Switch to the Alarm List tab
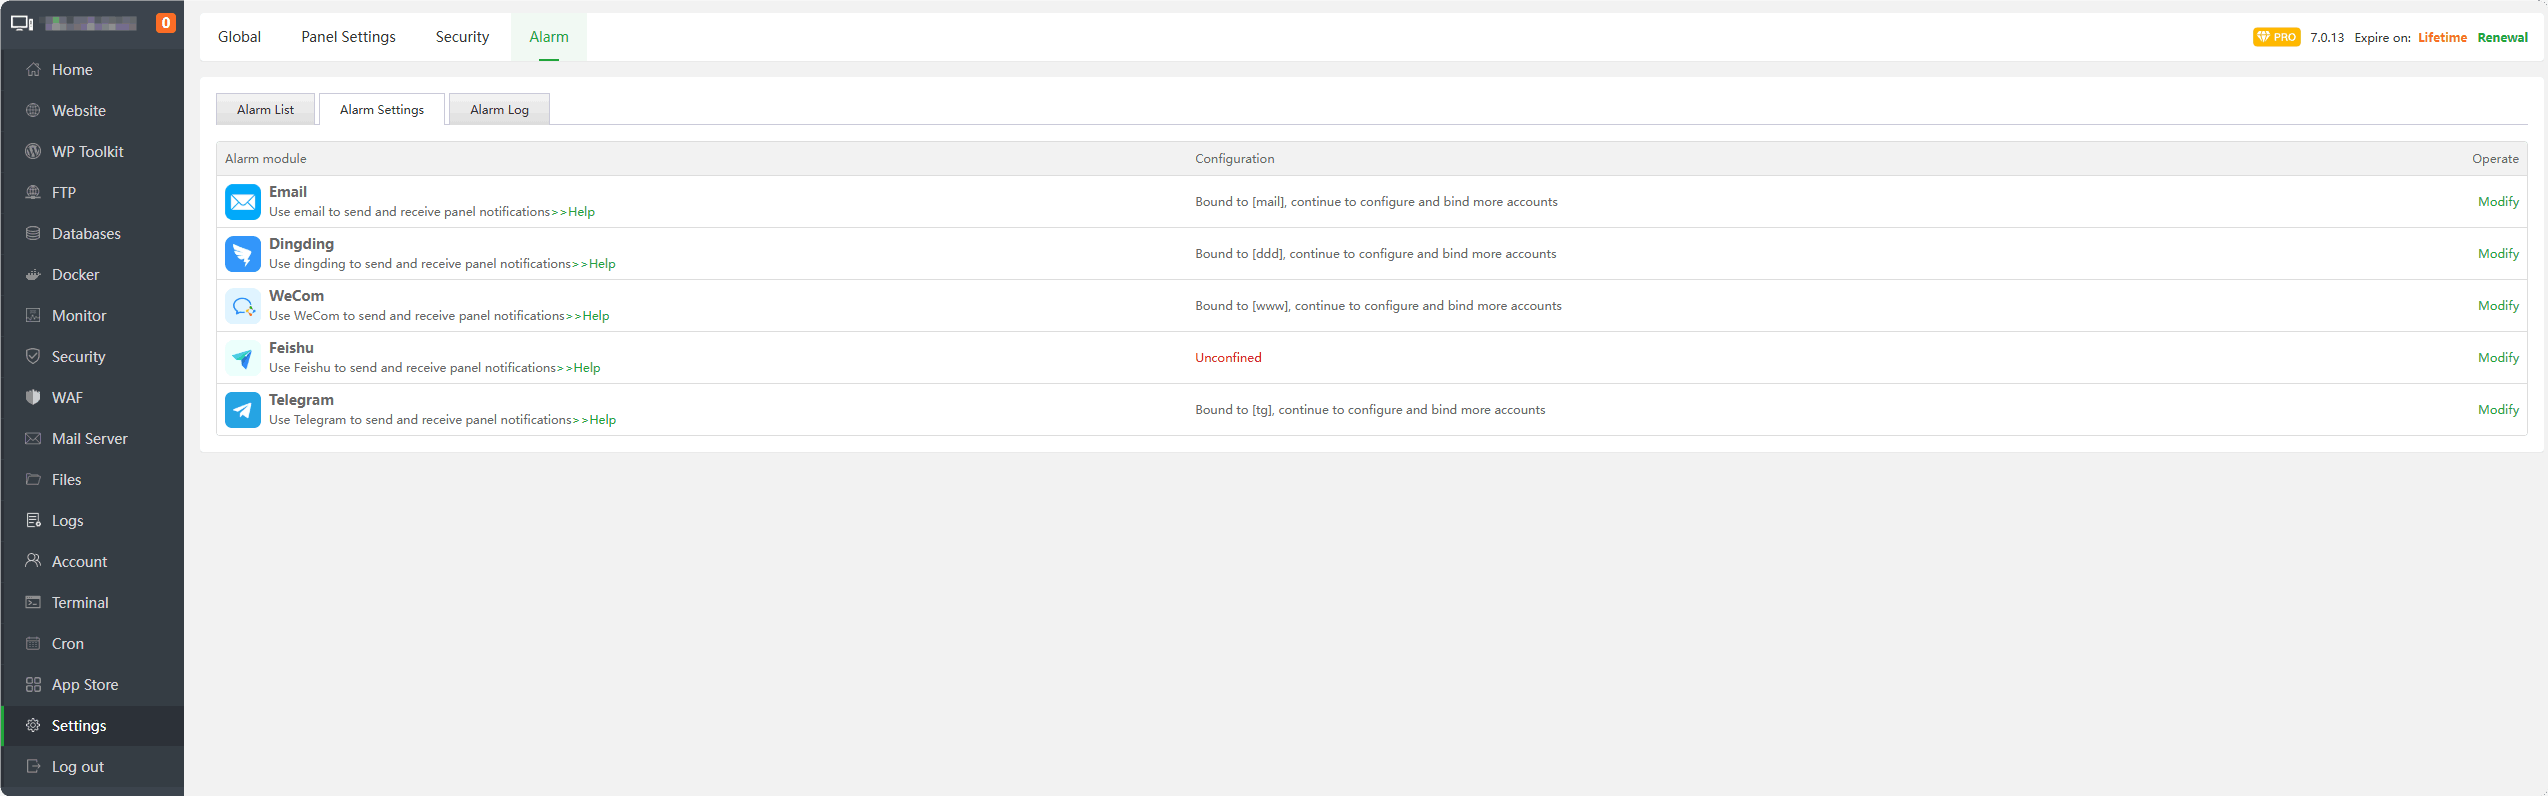The image size is (2548, 796). (x=265, y=110)
